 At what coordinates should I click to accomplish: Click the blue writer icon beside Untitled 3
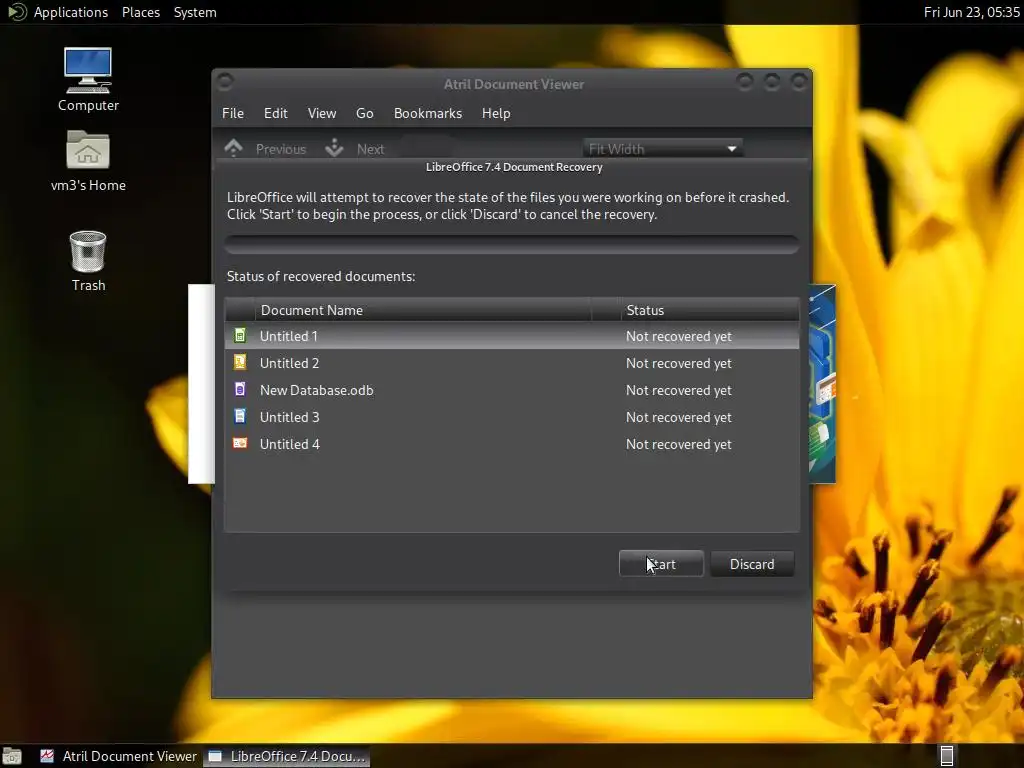[240, 416]
